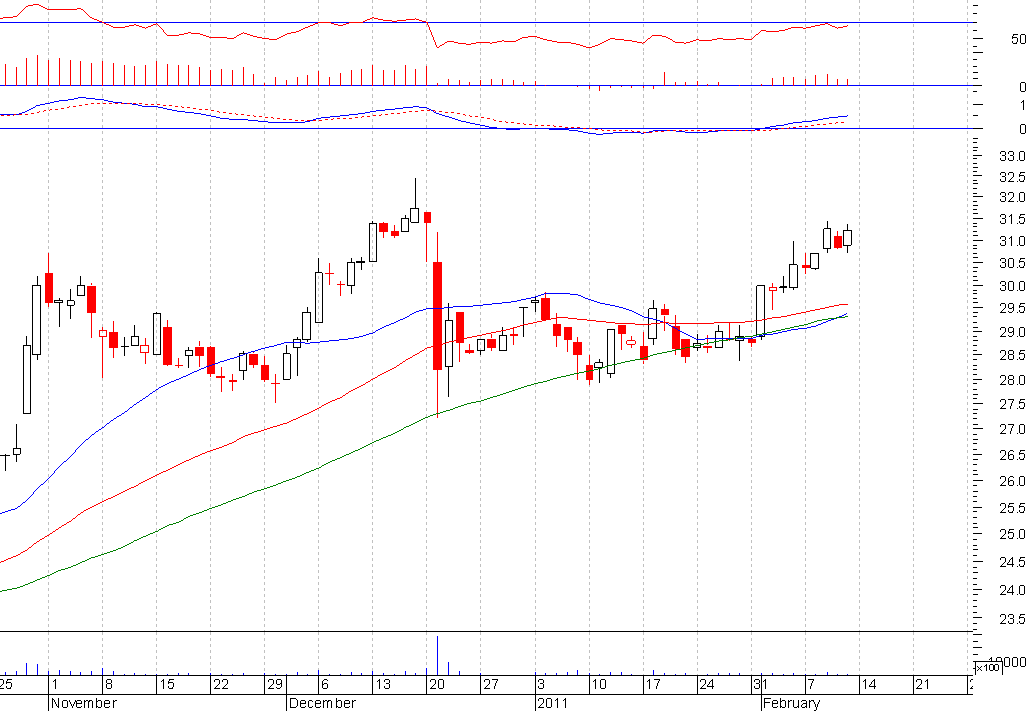Screen dimensions: 1030x711
Task: Click date label 10 in January
Action: 598,684
